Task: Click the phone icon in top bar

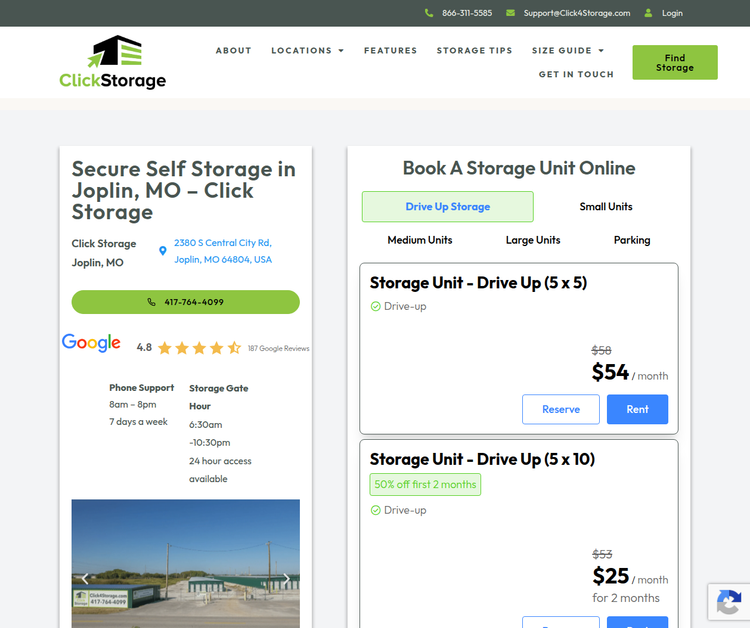Action: (429, 13)
